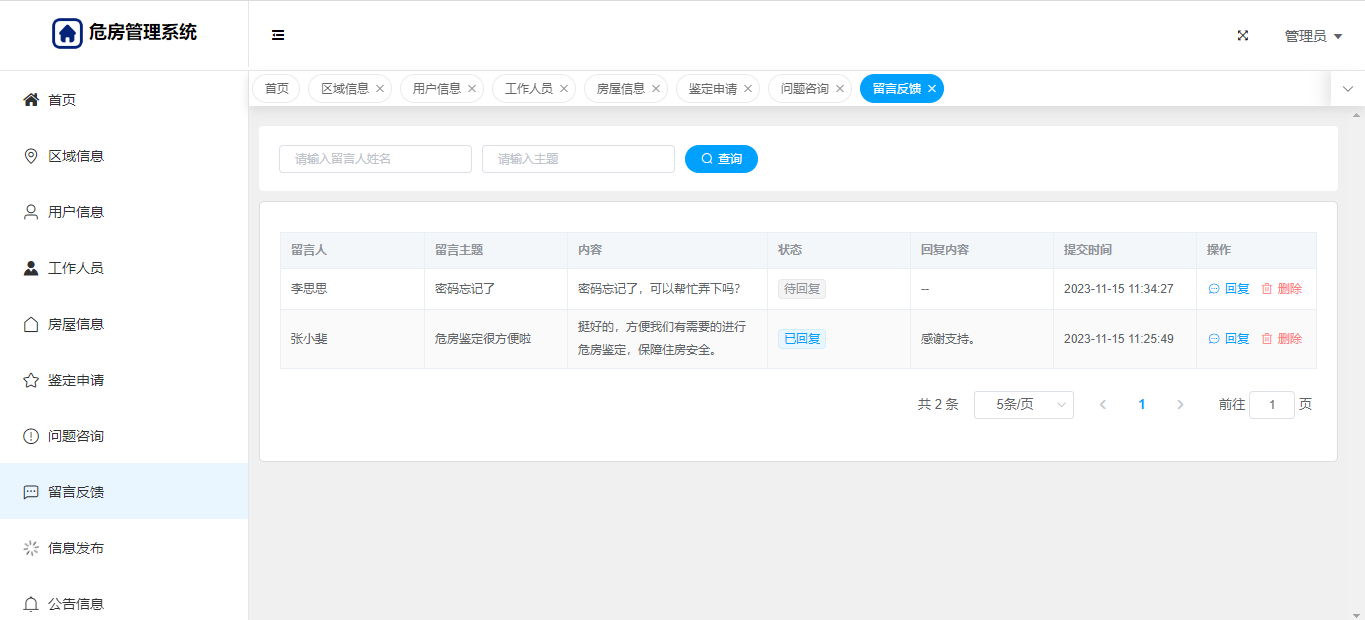Open 问题咨询 in the sidebar

point(76,436)
